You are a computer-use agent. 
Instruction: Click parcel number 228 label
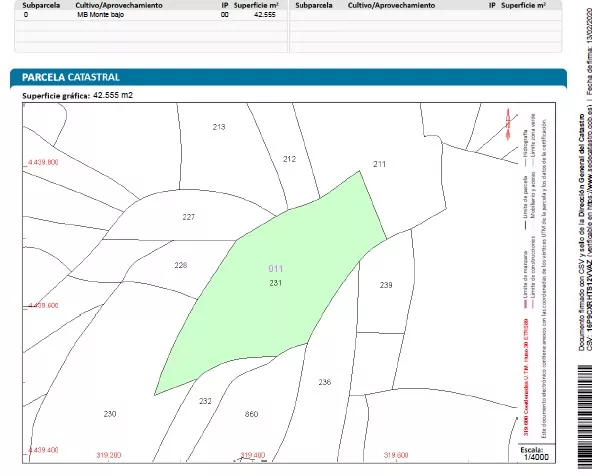[180, 265]
